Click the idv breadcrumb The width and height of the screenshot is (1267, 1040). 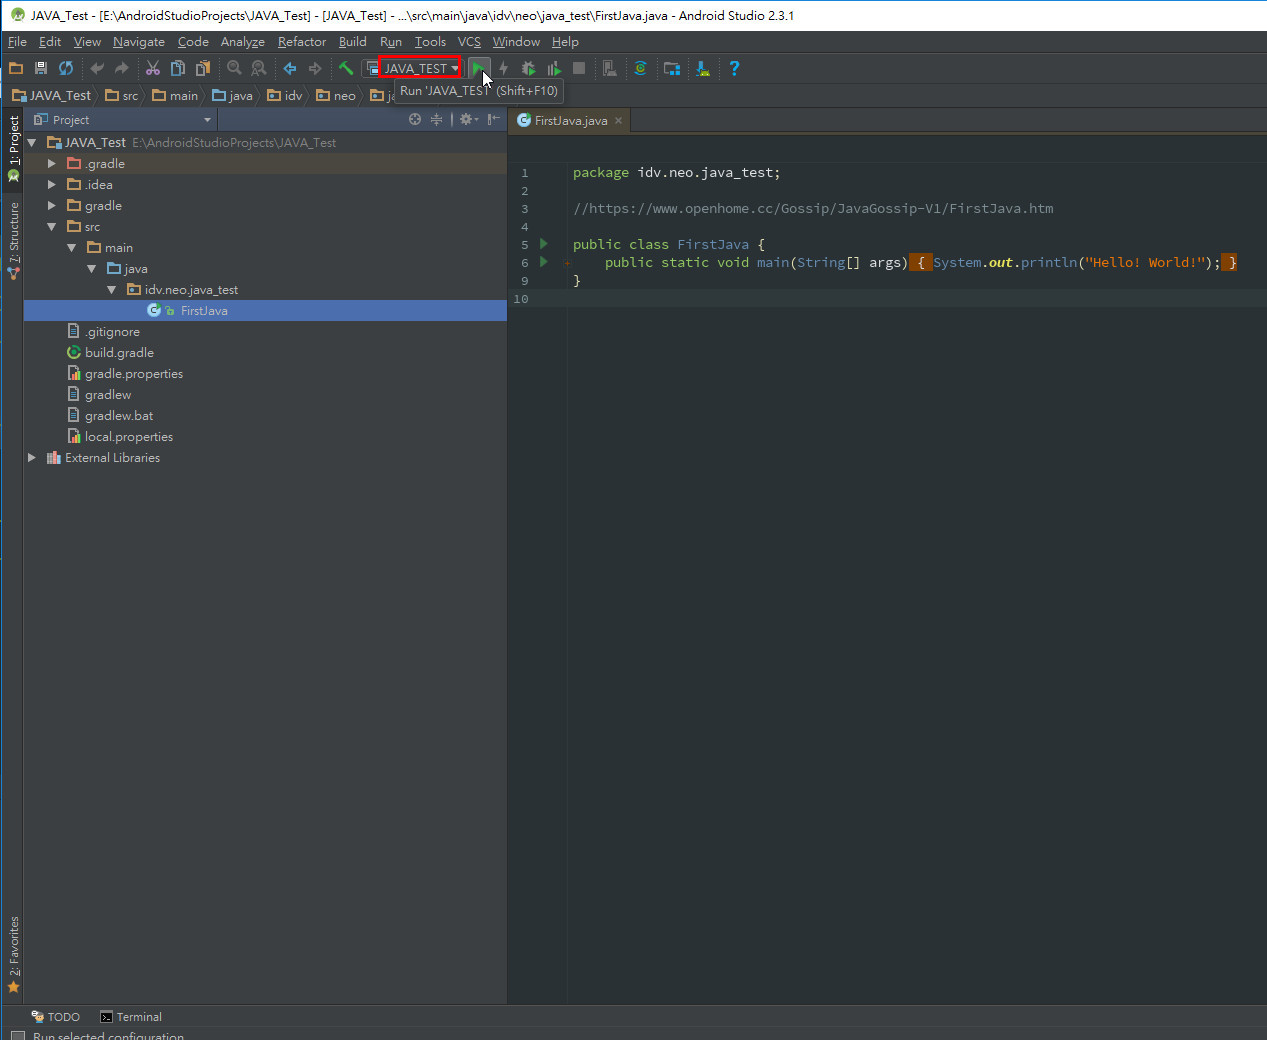285,96
